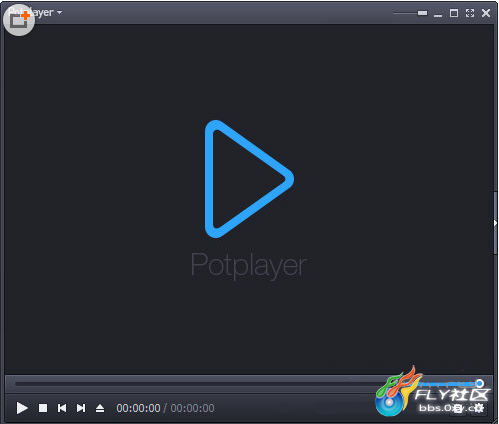
Task: Click the screen capture icon at top-left
Action: click(19, 20)
